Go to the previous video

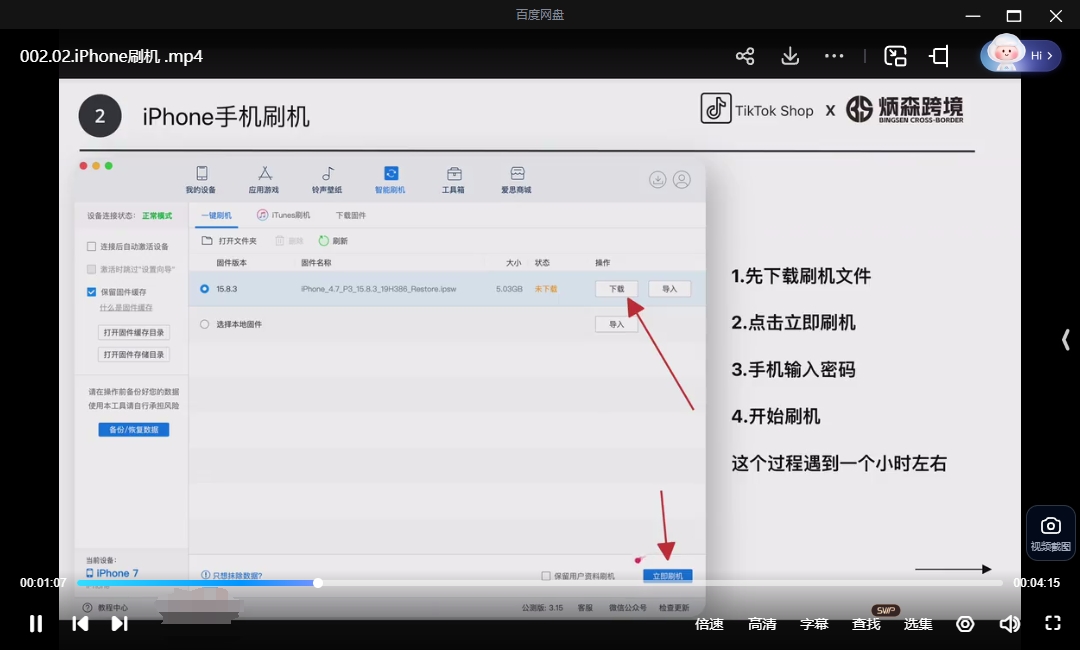pyautogui.click(x=80, y=623)
